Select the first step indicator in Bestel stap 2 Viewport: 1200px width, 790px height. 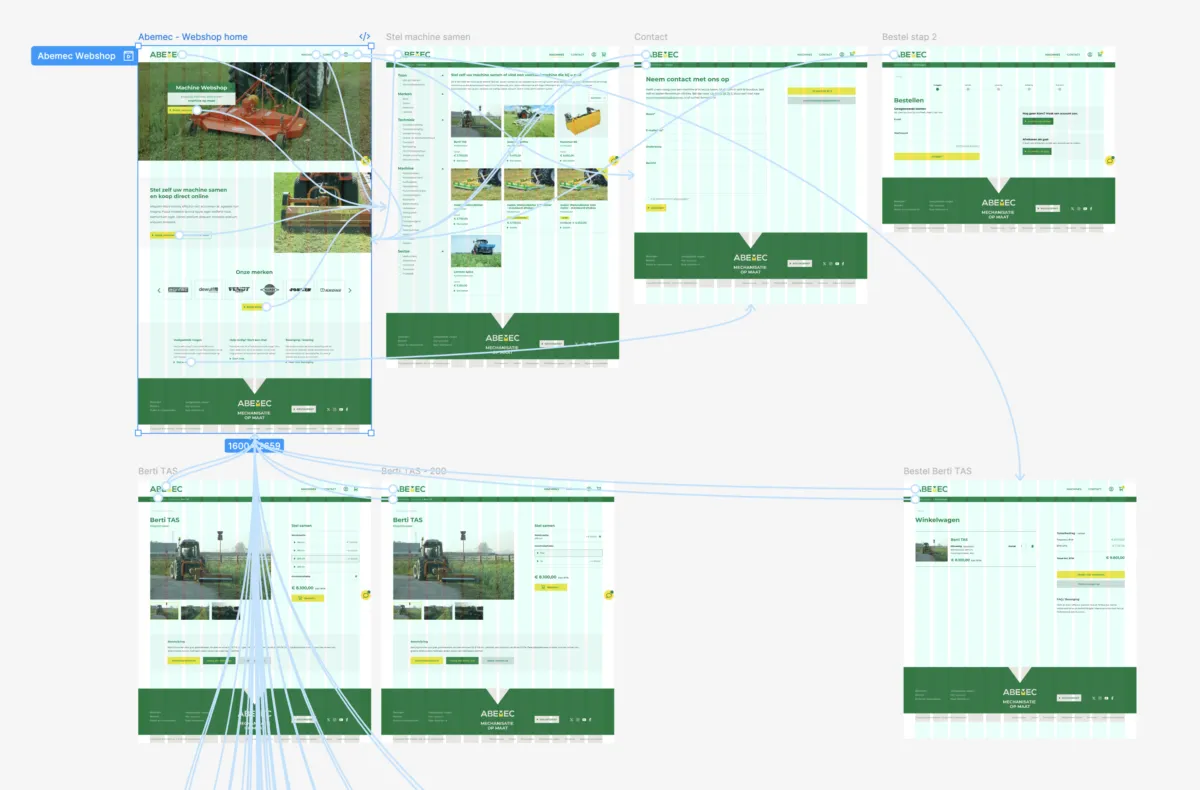[x=937, y=88]
